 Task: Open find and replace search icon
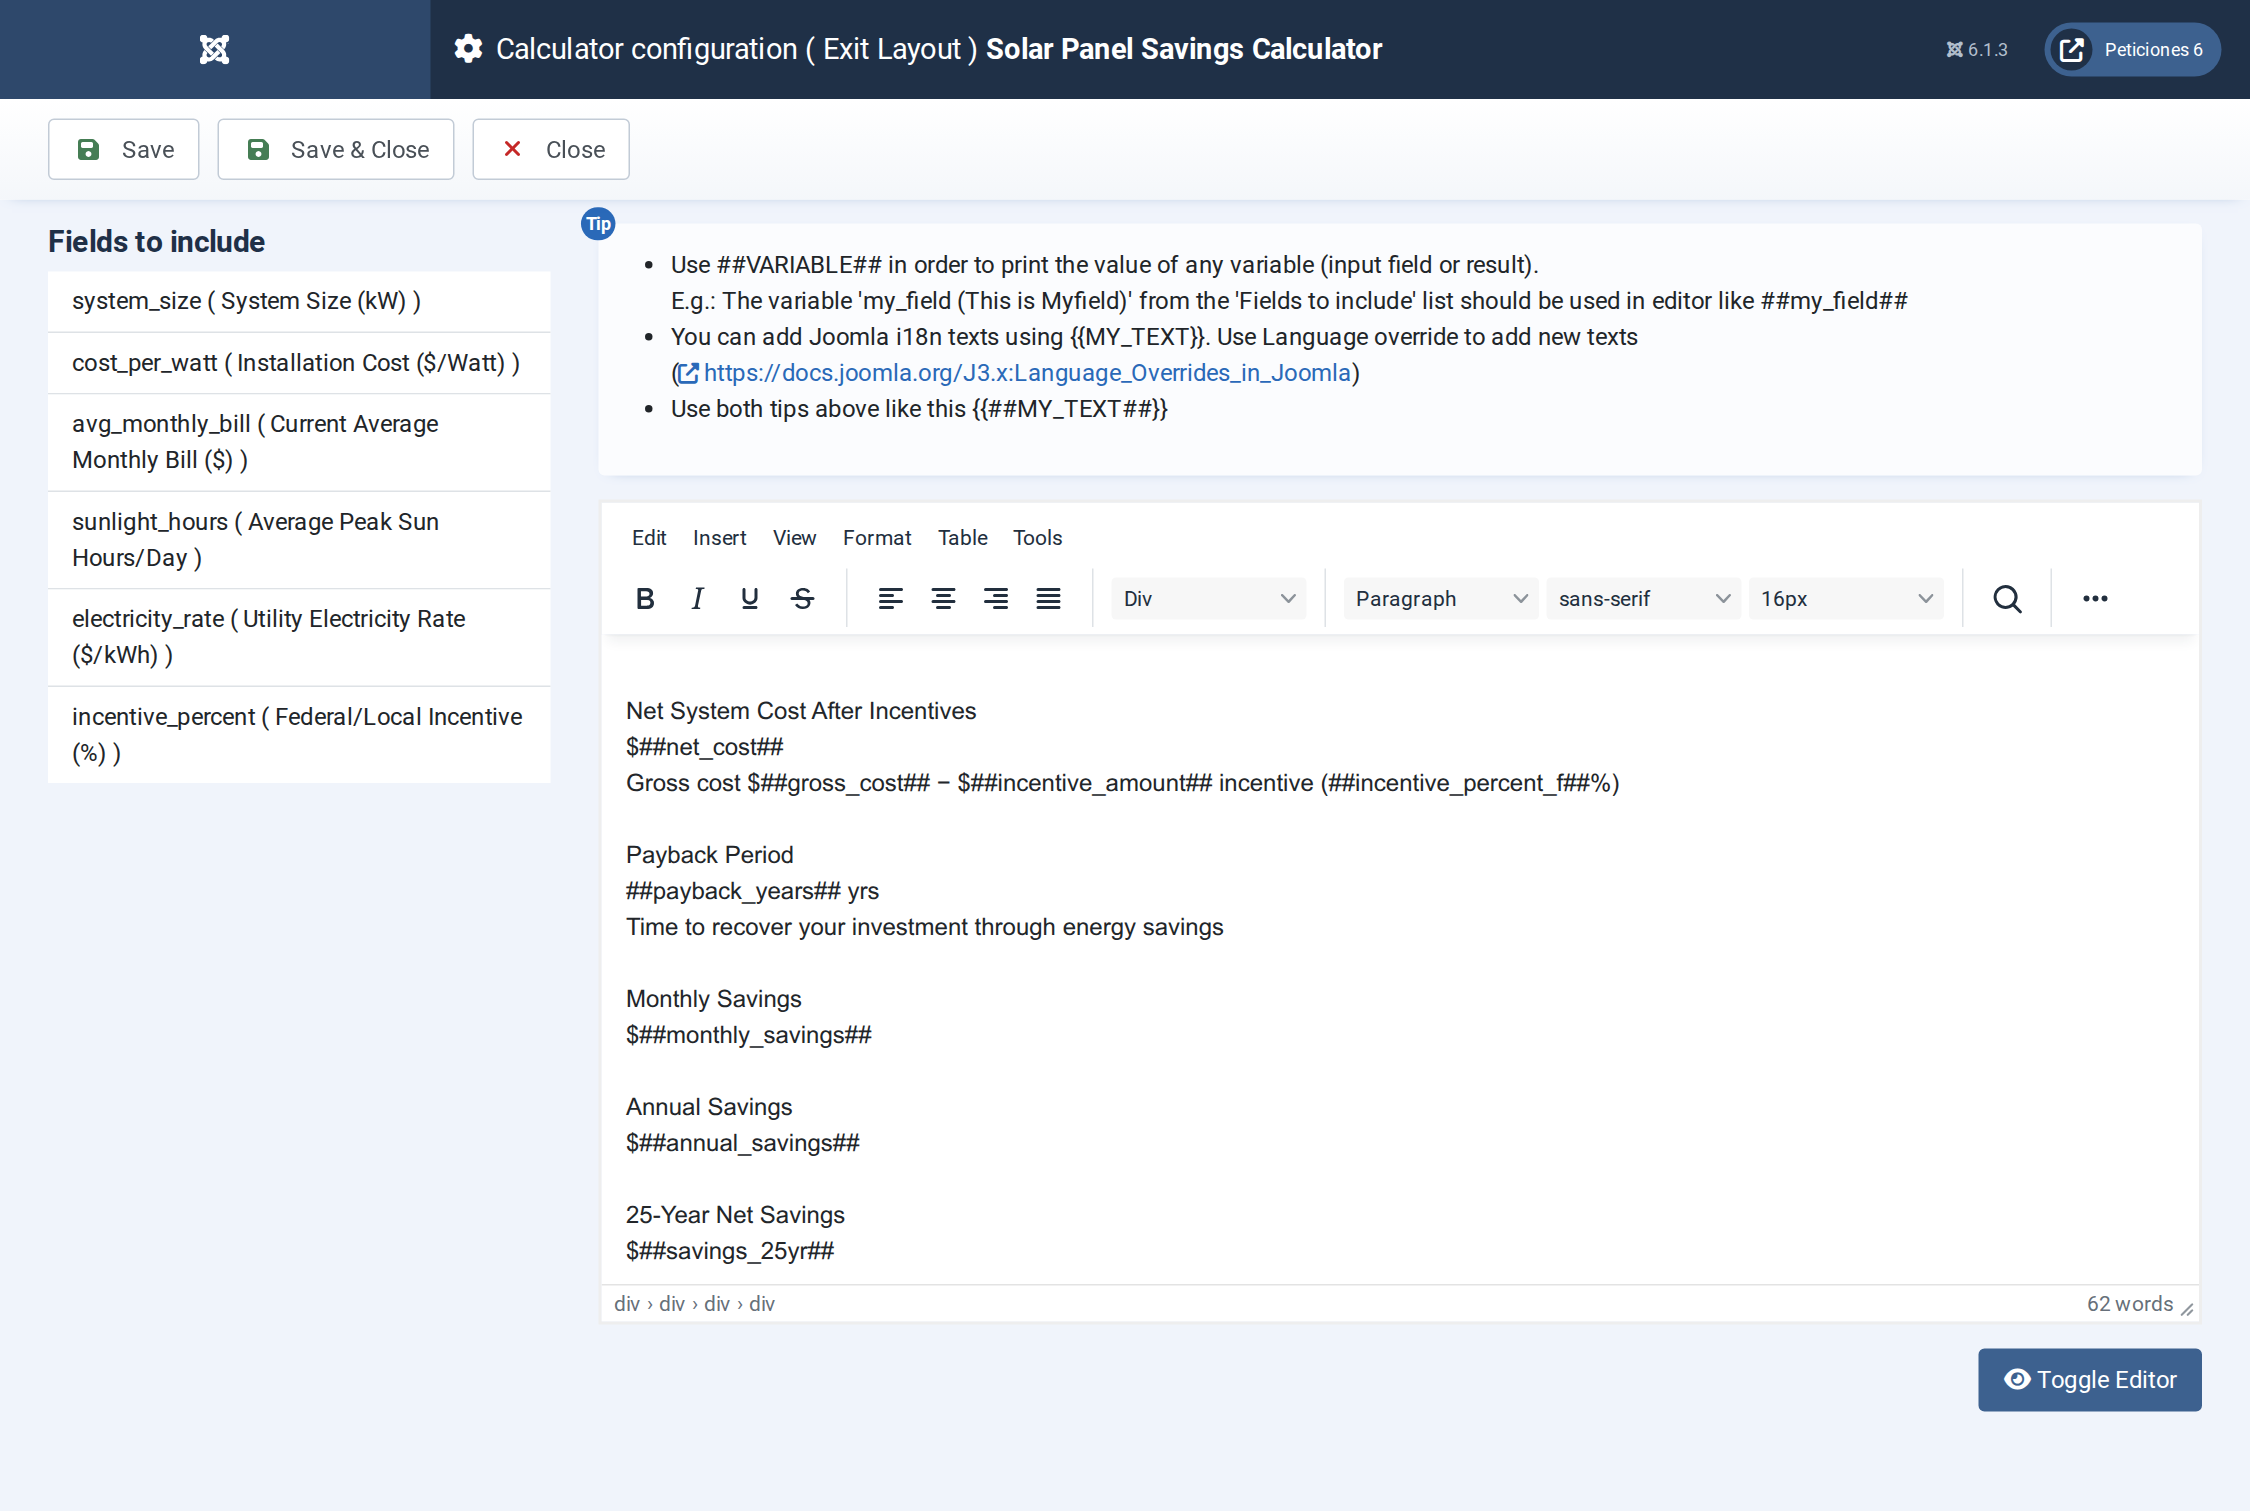point(2007,598)
